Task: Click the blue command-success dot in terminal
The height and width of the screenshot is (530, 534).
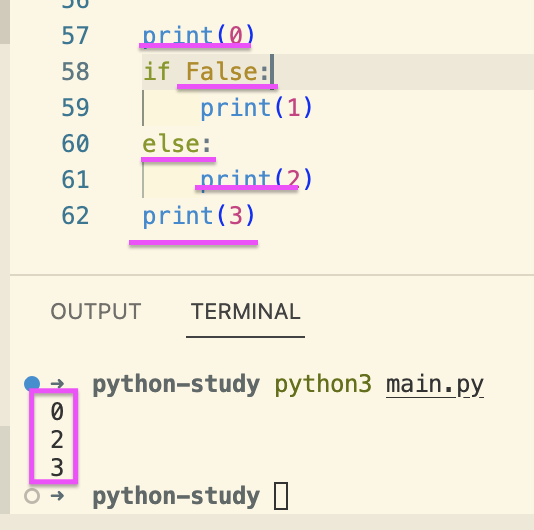Action: (32, 384)
